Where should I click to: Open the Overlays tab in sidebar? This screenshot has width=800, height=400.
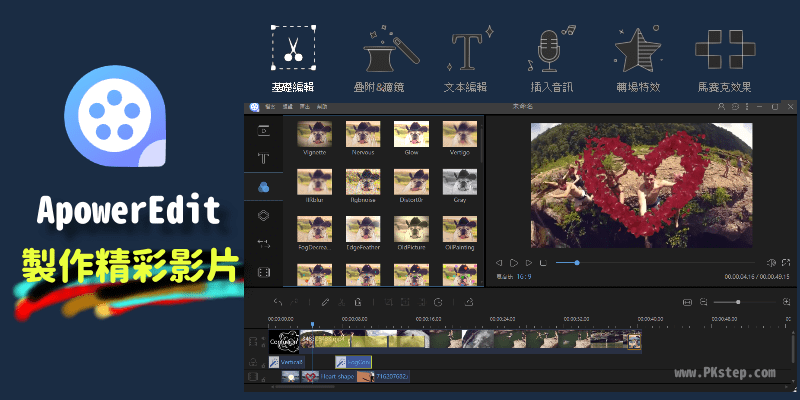point(263,215)
